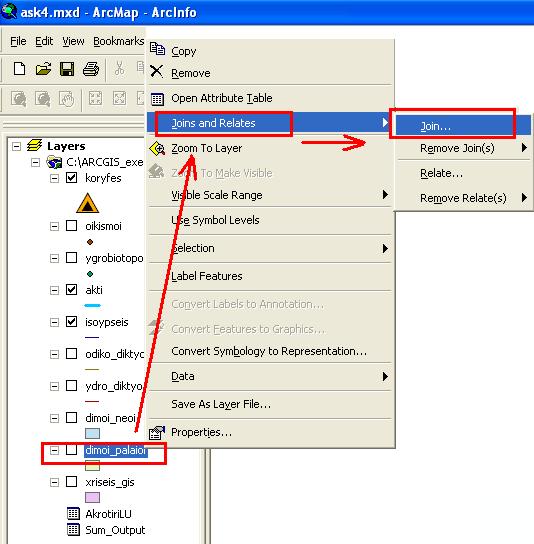Choose Join... from the submenu
Screen dimensions: 534x544
click(463, 126)
